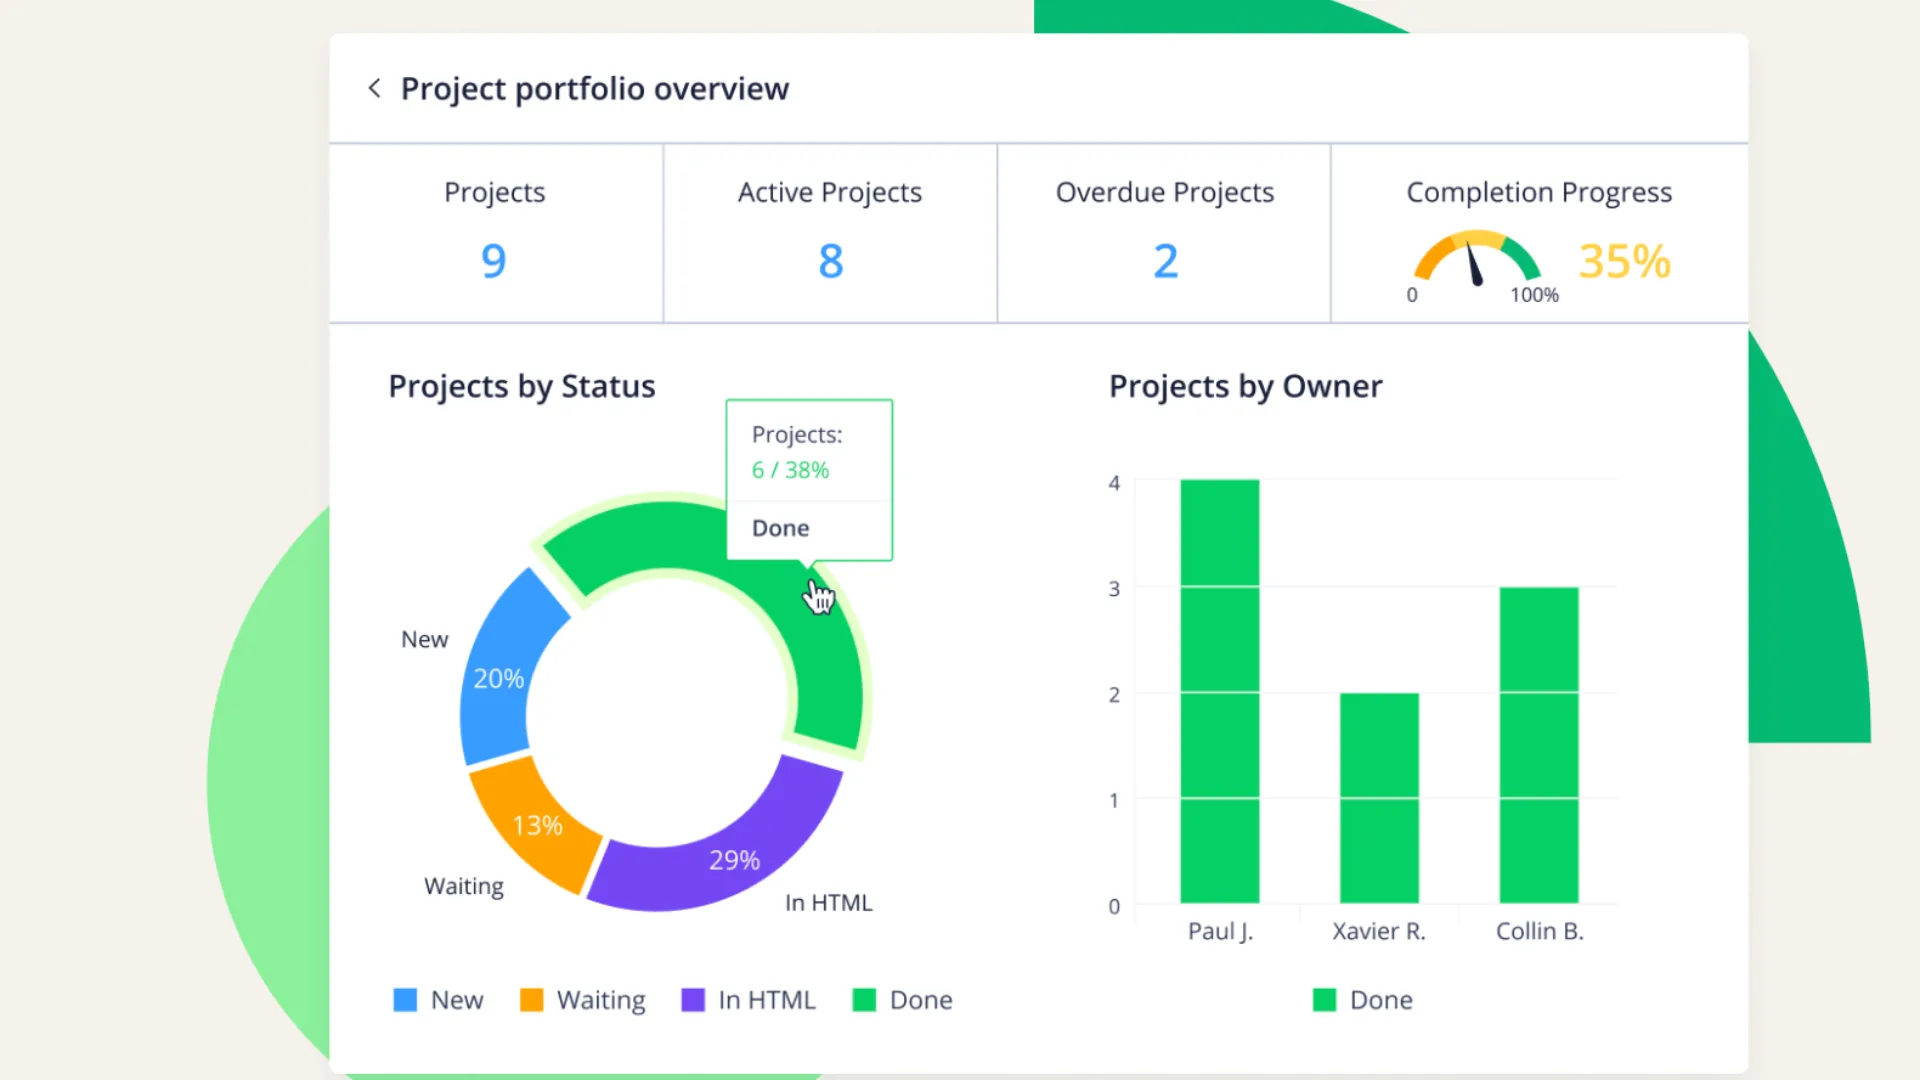Click the Collin B. axis label
The height and width of the screenshot is (1080, 1920).
1539,931
